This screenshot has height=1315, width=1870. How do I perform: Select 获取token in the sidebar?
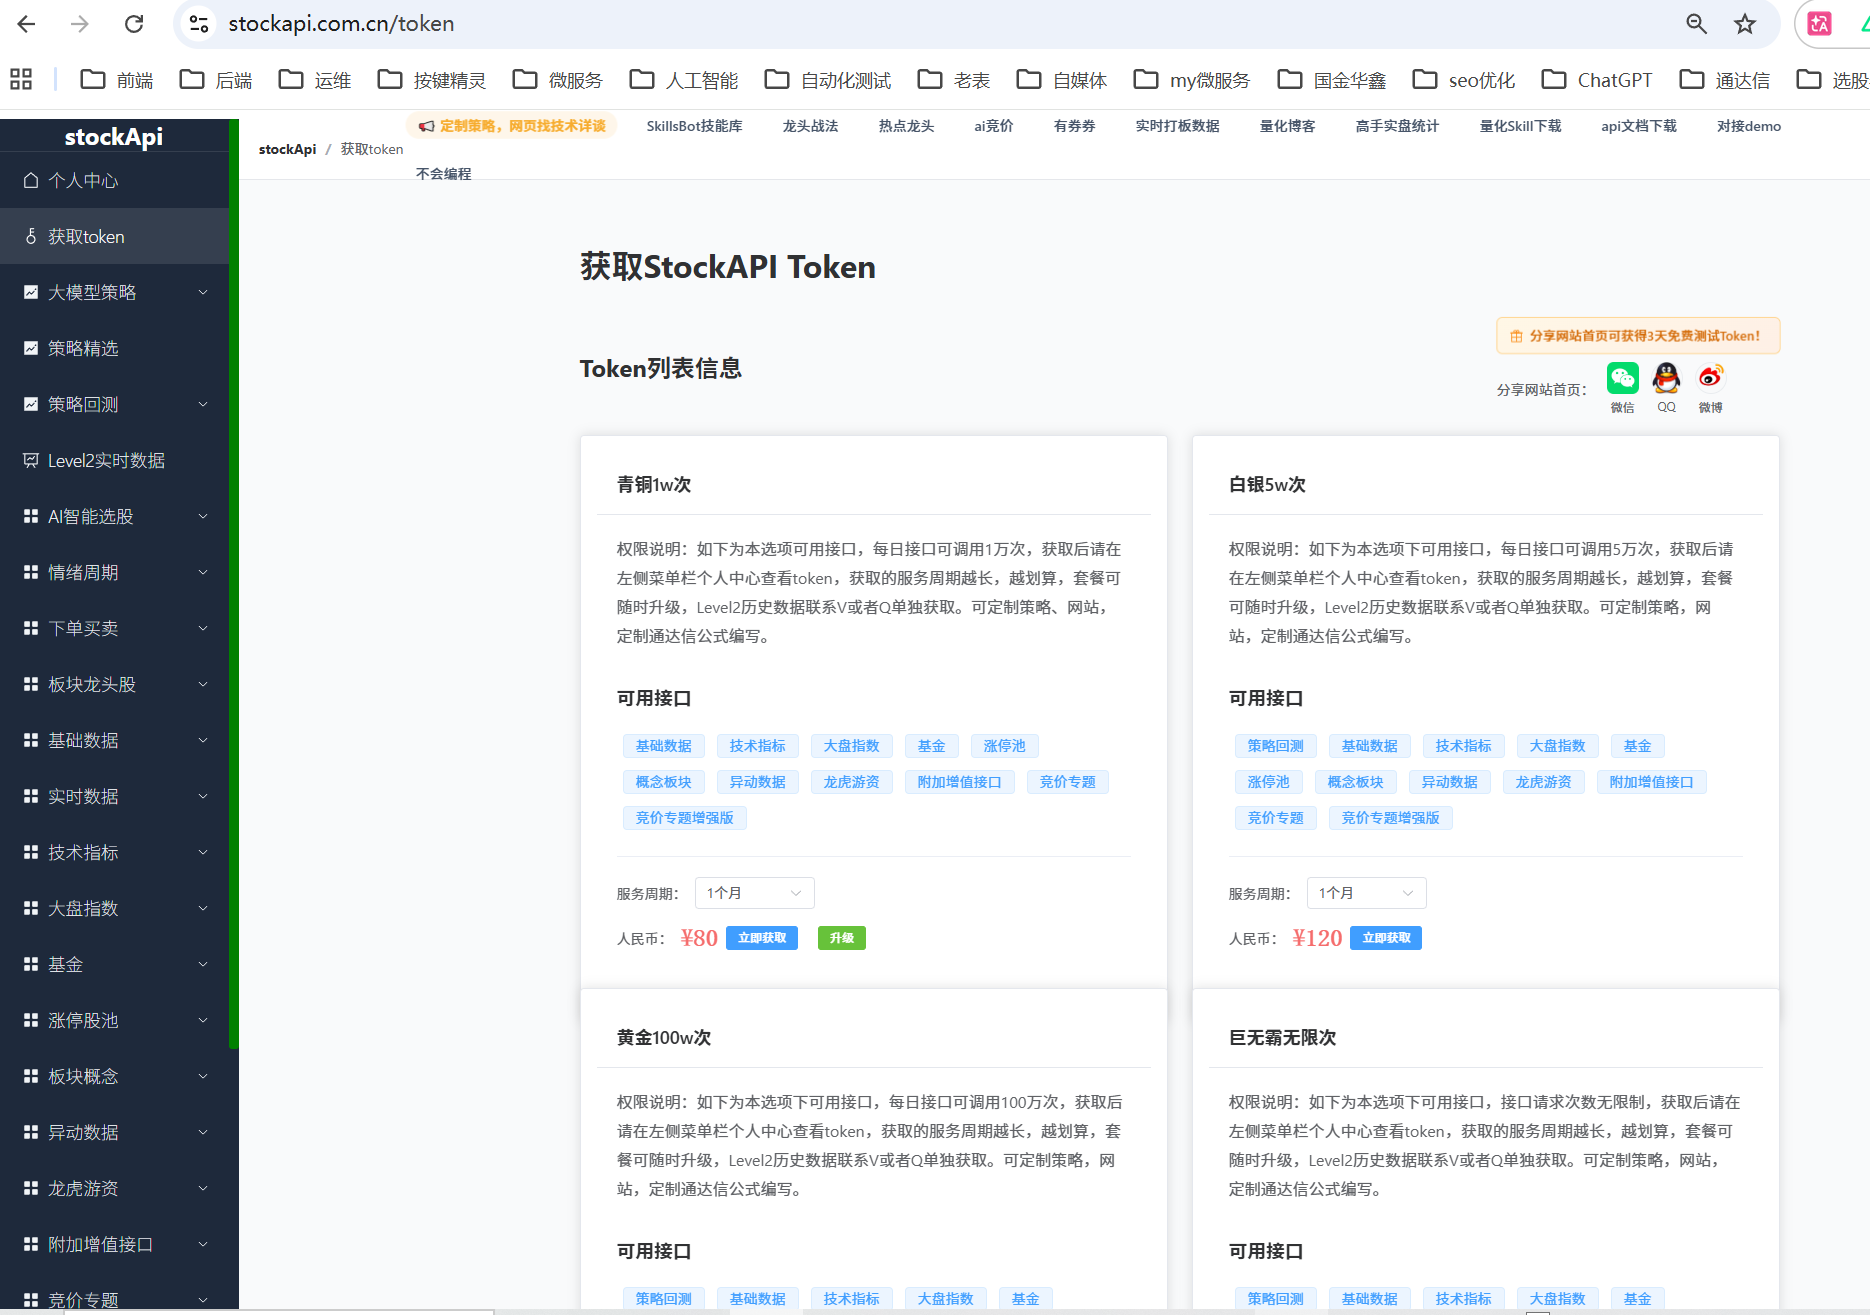tap(114, 236)
